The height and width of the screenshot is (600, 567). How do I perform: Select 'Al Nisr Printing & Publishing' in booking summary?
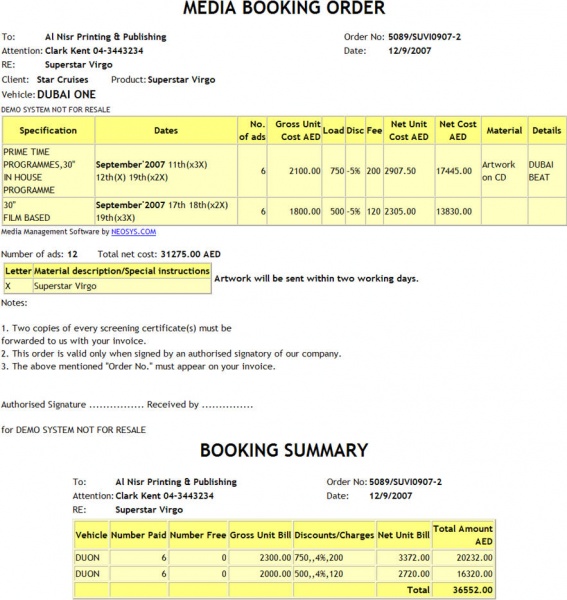pos(176,482)
